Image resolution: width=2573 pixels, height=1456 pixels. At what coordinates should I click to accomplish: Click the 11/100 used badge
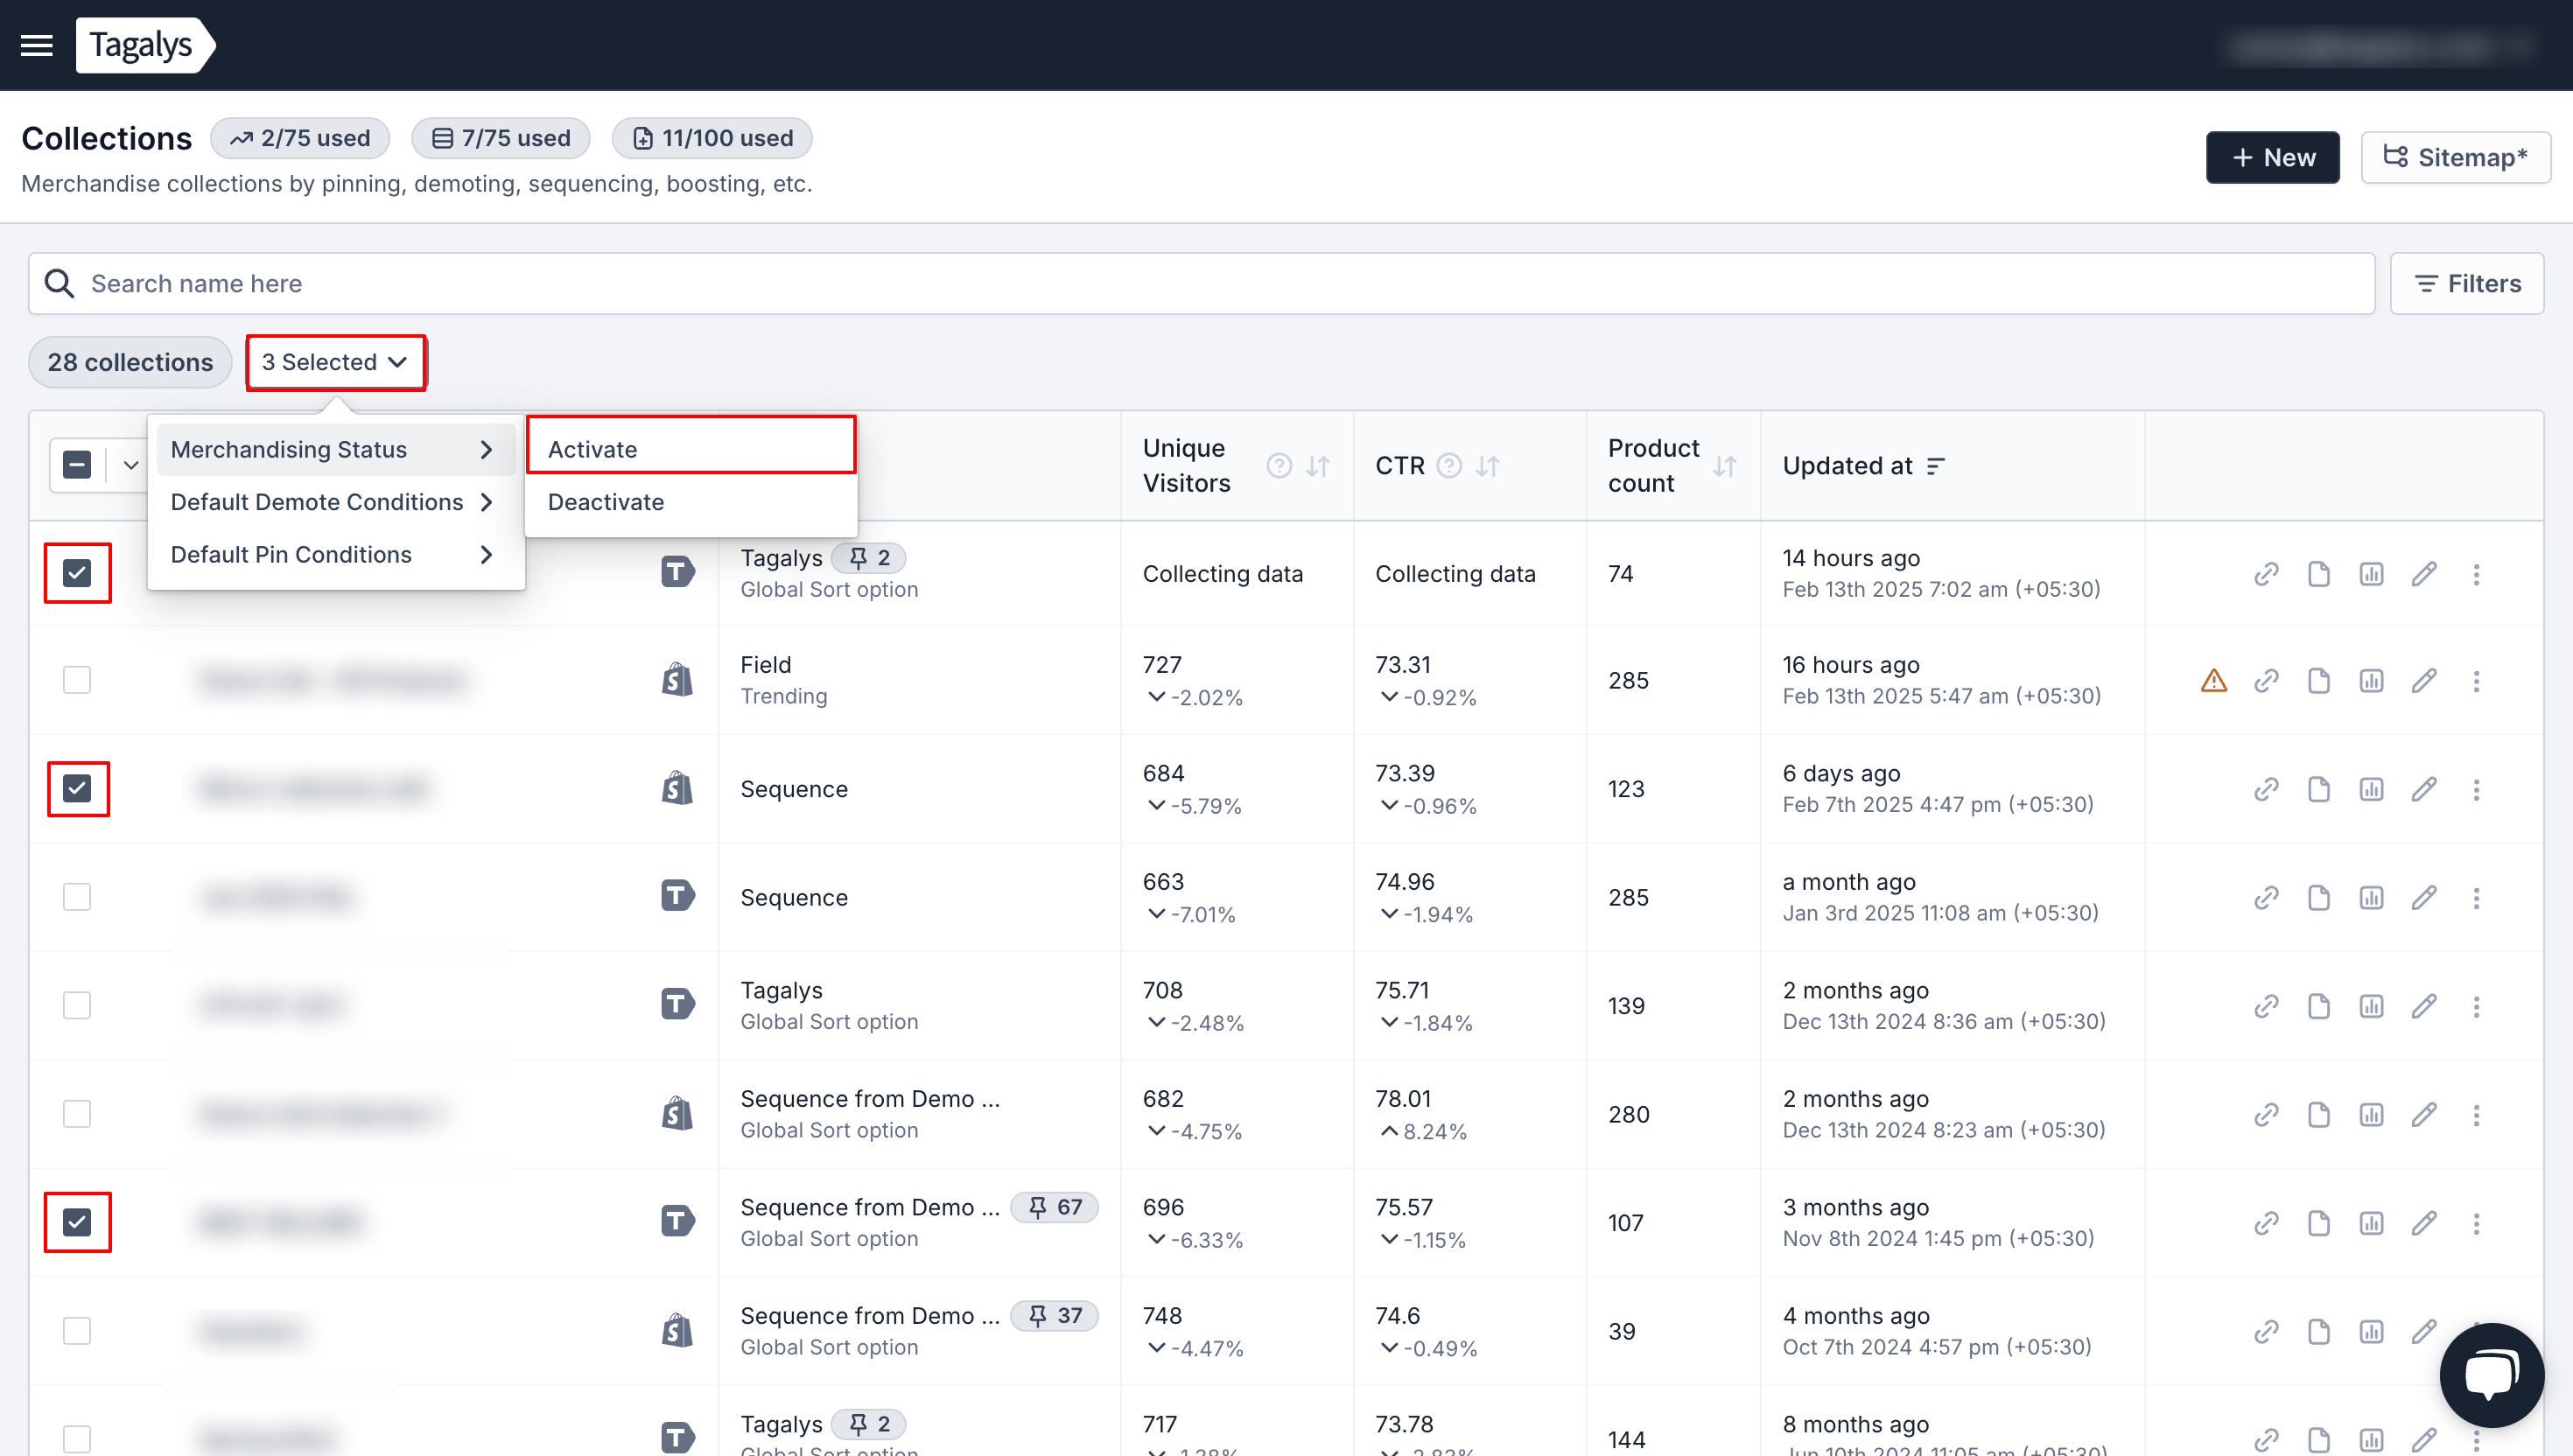(x=712, y=138)
